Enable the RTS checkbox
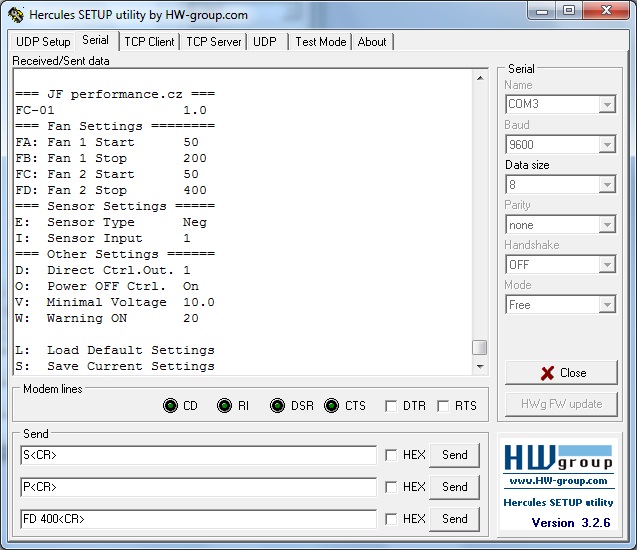 [x=442, y=406]
